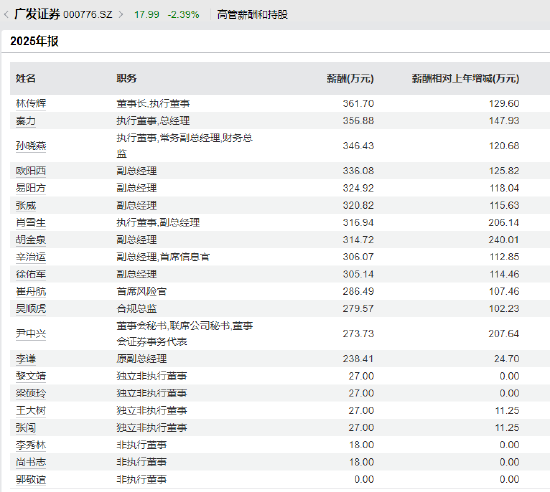
Task: Select salary value 306.07
Action: (358, 257)
